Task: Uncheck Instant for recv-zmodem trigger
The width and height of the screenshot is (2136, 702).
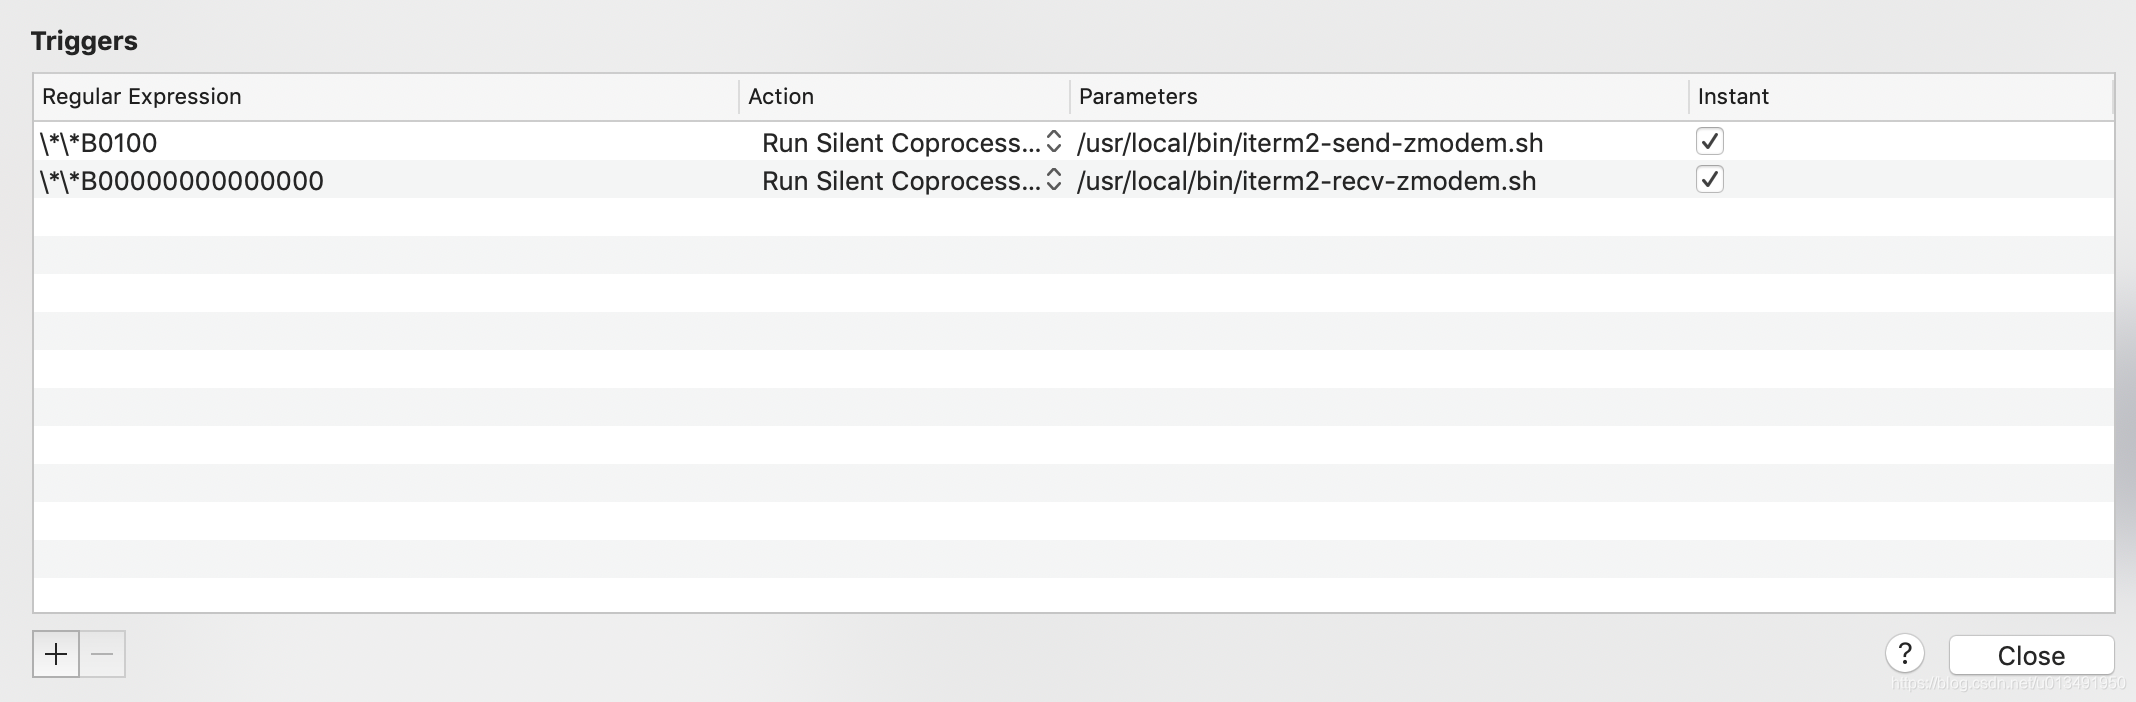Action: [x=1710, y=180]
